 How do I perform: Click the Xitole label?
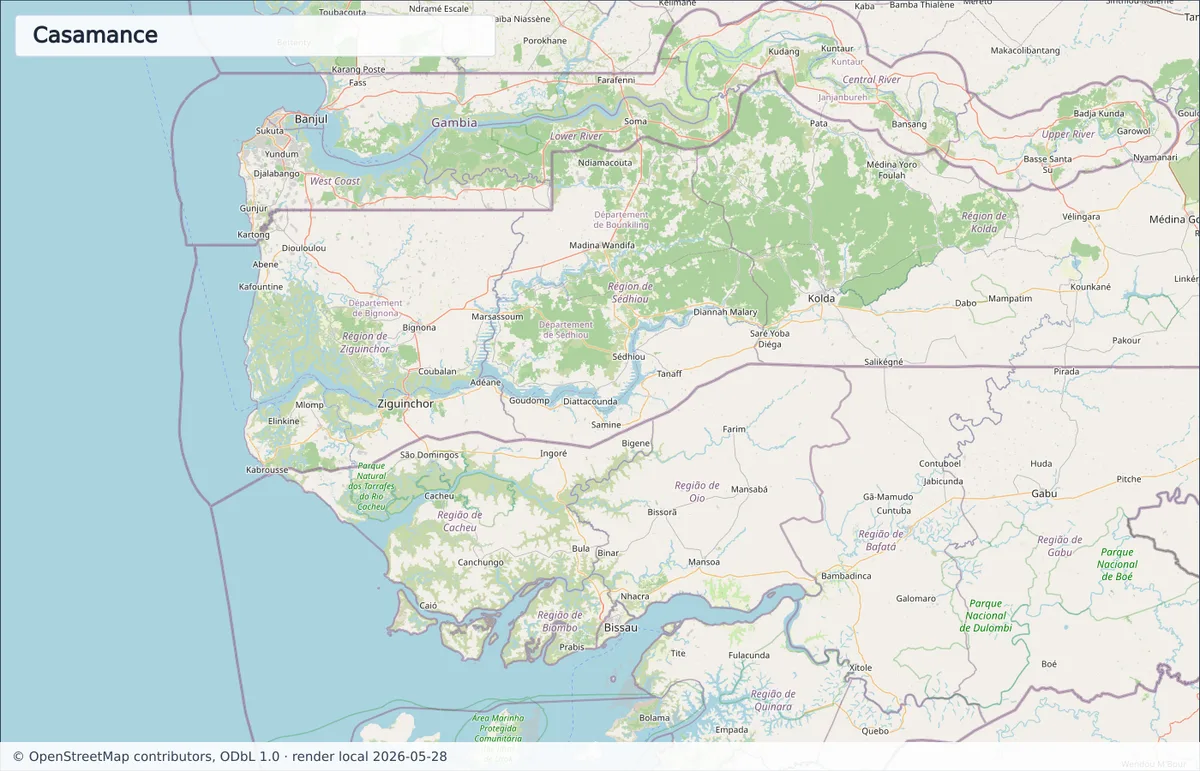[x=860, y=667]
